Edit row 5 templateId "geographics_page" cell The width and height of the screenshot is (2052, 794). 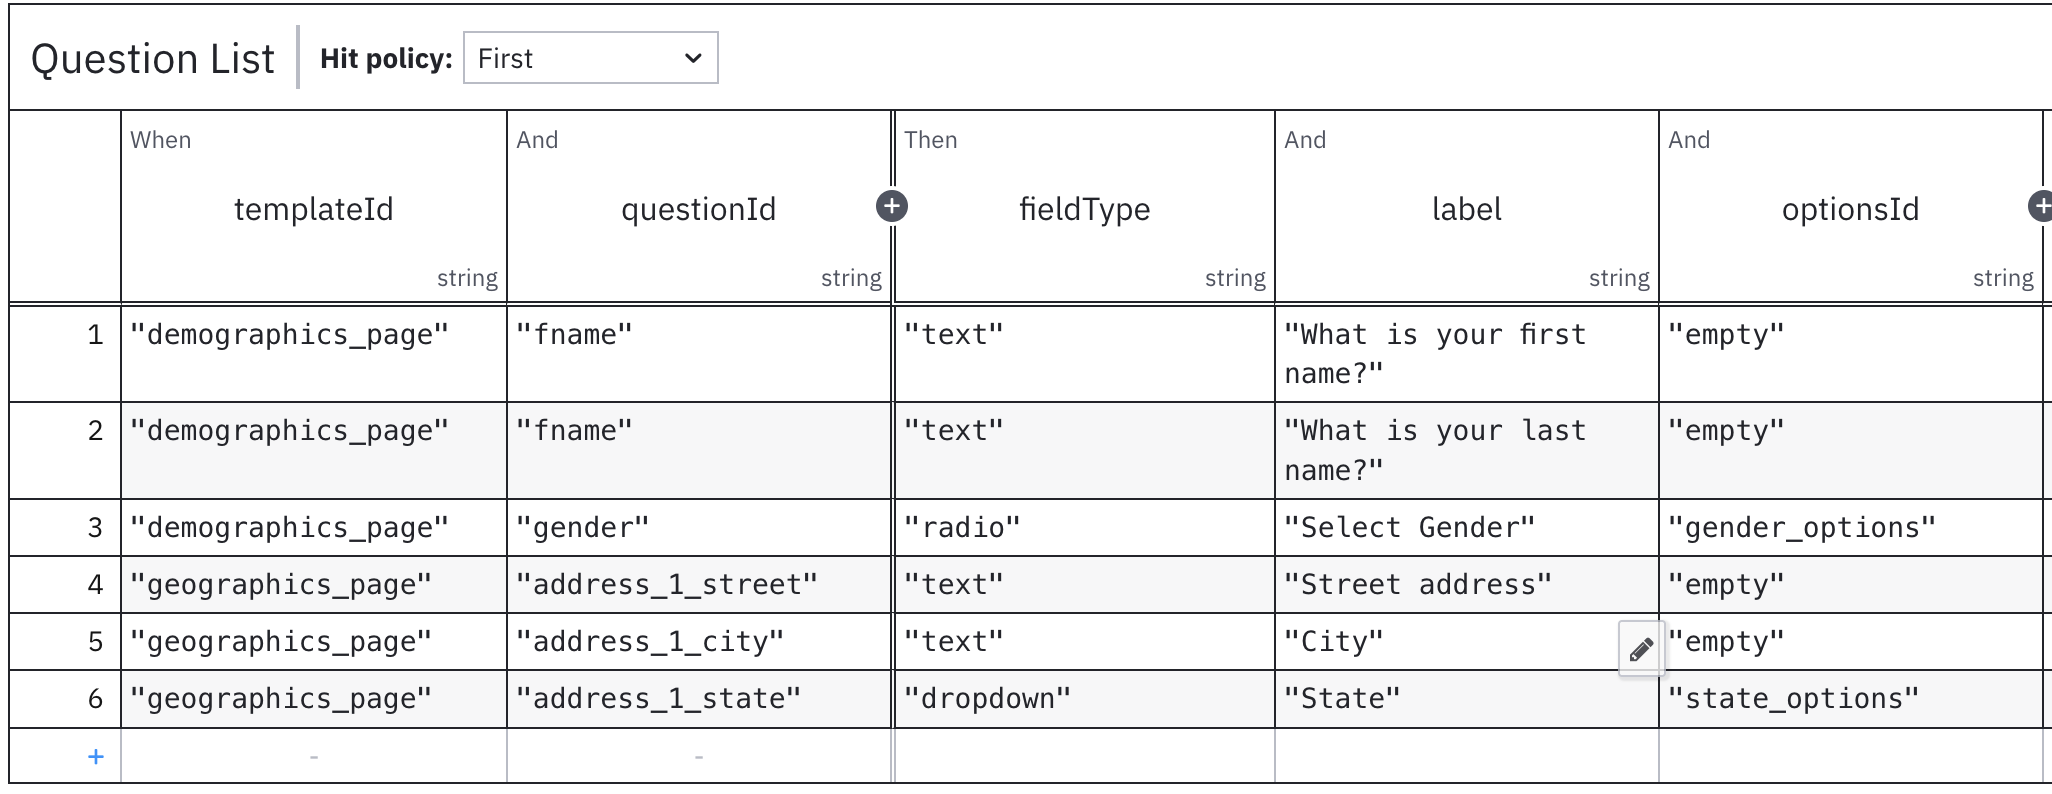pyautogui.click(x=314, y=641)
